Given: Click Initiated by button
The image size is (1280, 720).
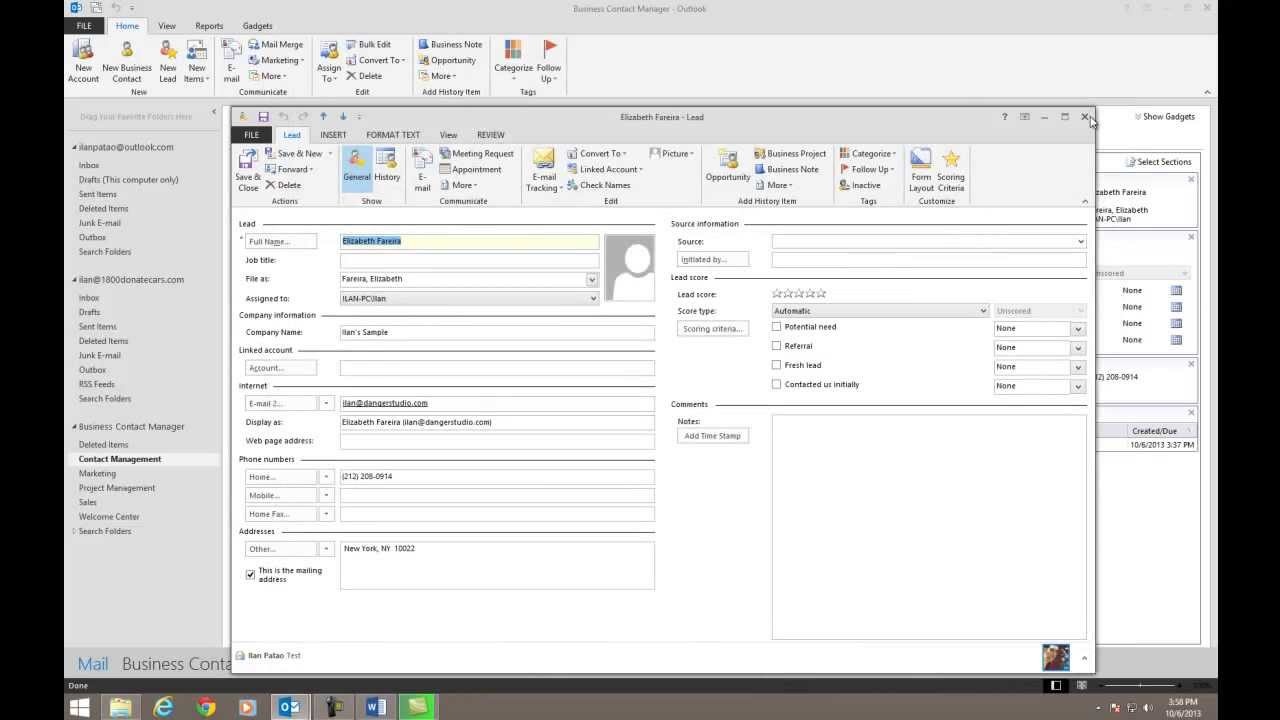Looking at the screenshot, I should (712, 259).
